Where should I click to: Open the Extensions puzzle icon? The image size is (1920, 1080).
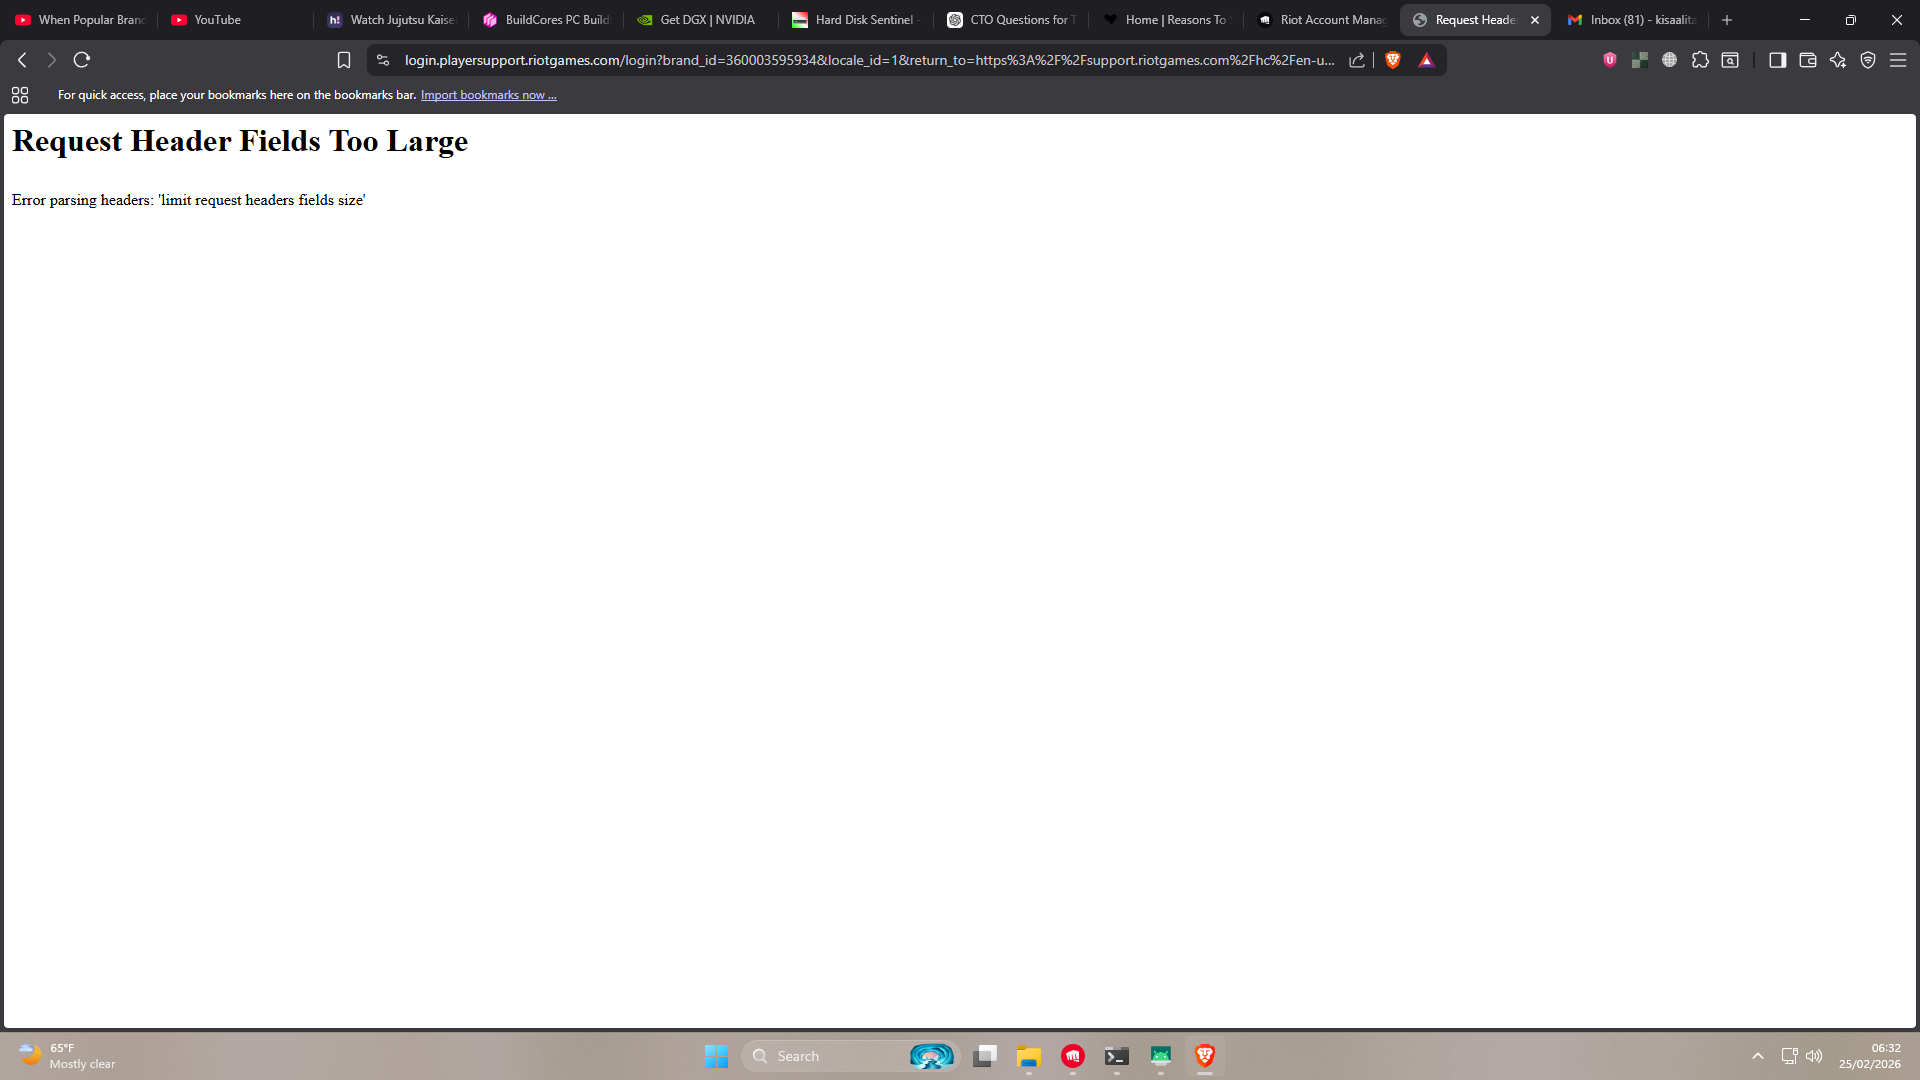point(1700,60)
